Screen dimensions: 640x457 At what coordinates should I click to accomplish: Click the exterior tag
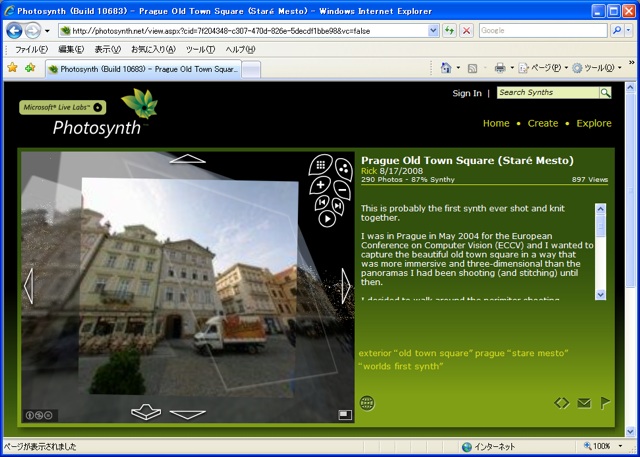(x=374, y=353)
